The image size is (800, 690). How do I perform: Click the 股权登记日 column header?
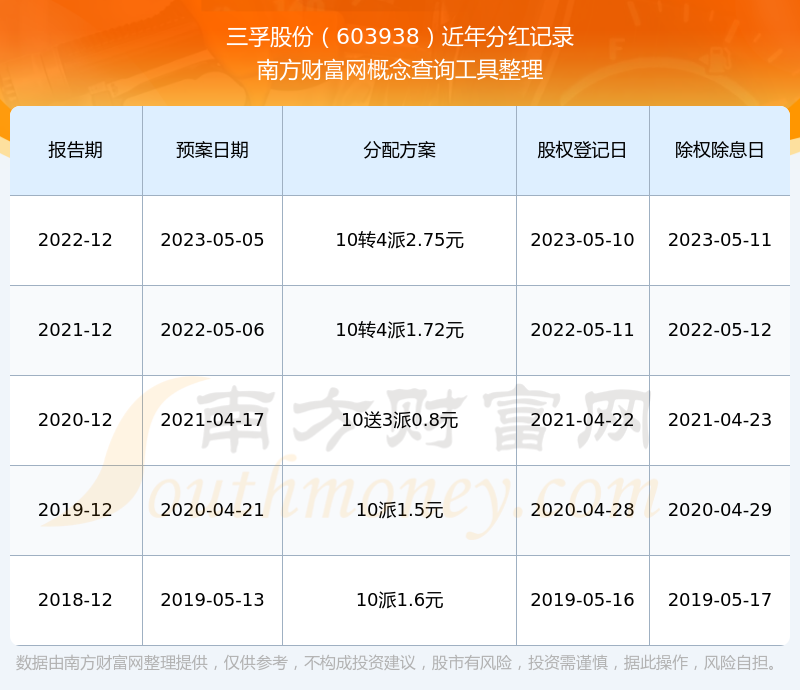tap(582, 151)
